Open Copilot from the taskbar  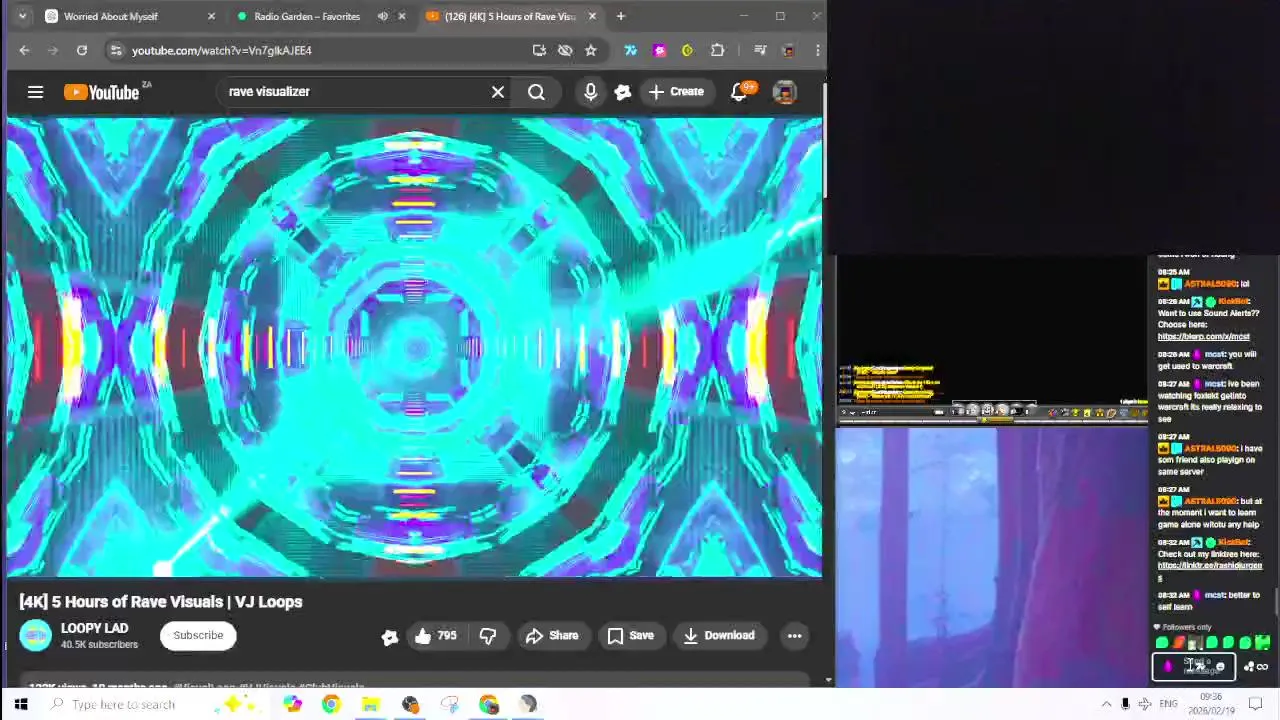click(x=292, y=704)
